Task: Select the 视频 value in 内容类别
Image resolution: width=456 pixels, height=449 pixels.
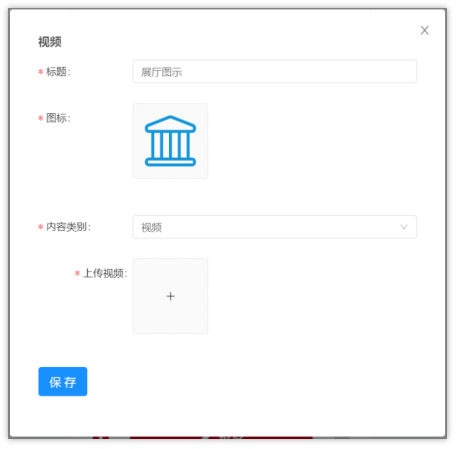Action: tap(152, 227)
